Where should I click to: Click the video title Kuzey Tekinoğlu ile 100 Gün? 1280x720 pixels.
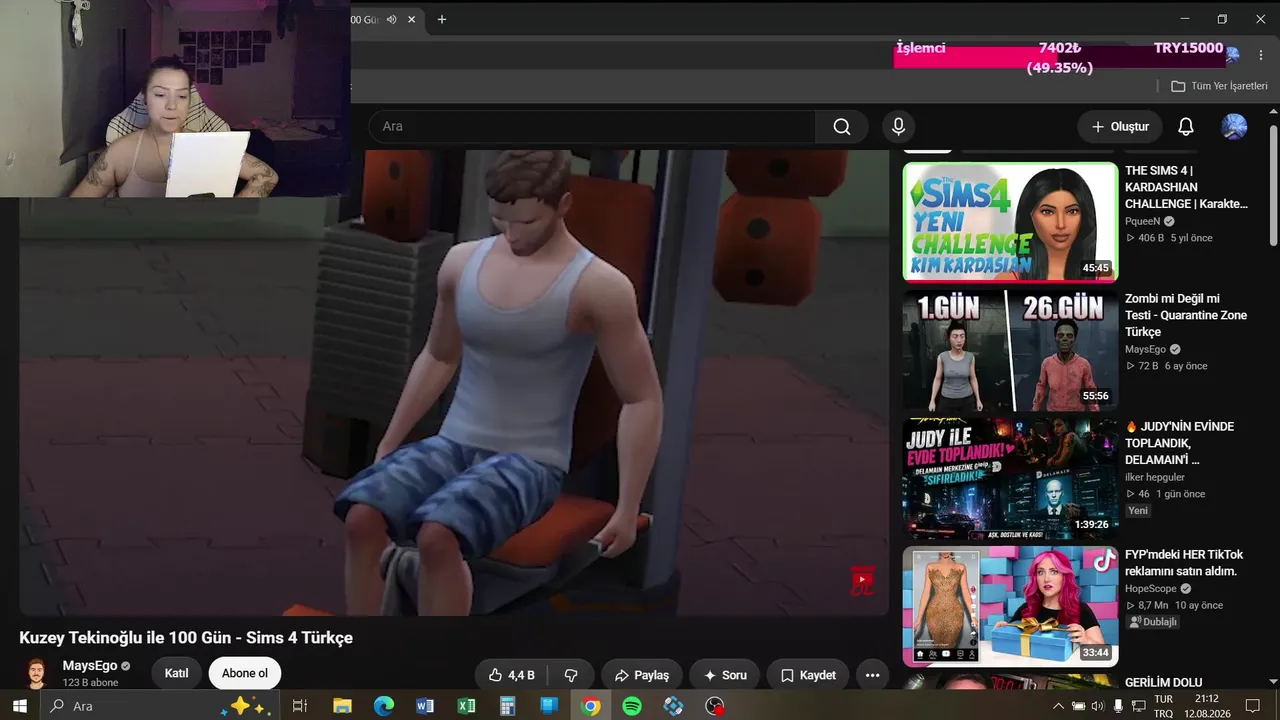(x=186, y=638)
